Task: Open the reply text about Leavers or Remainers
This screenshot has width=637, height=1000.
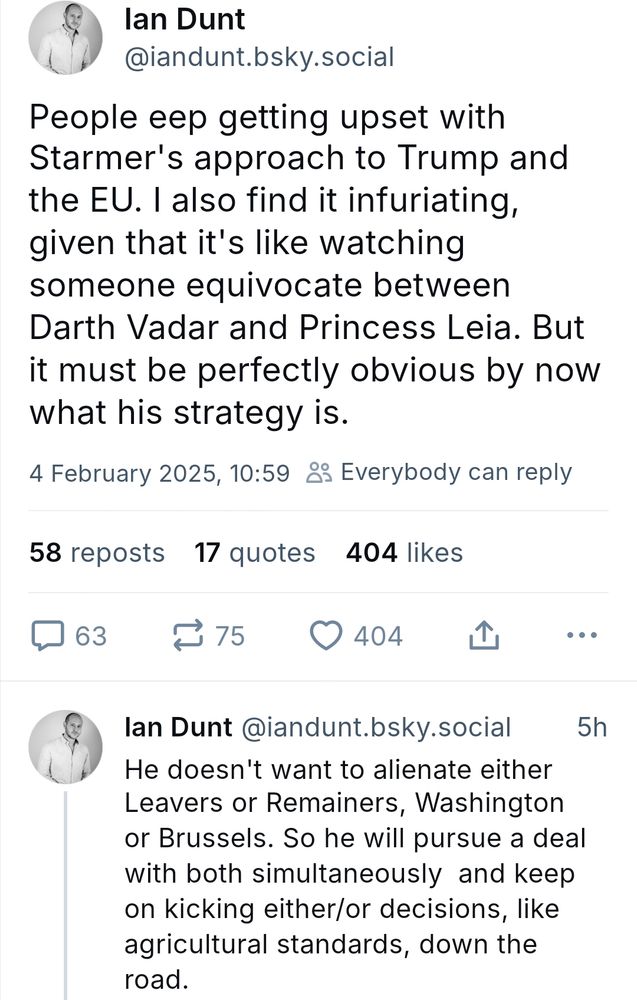Action: pos(350,872)
